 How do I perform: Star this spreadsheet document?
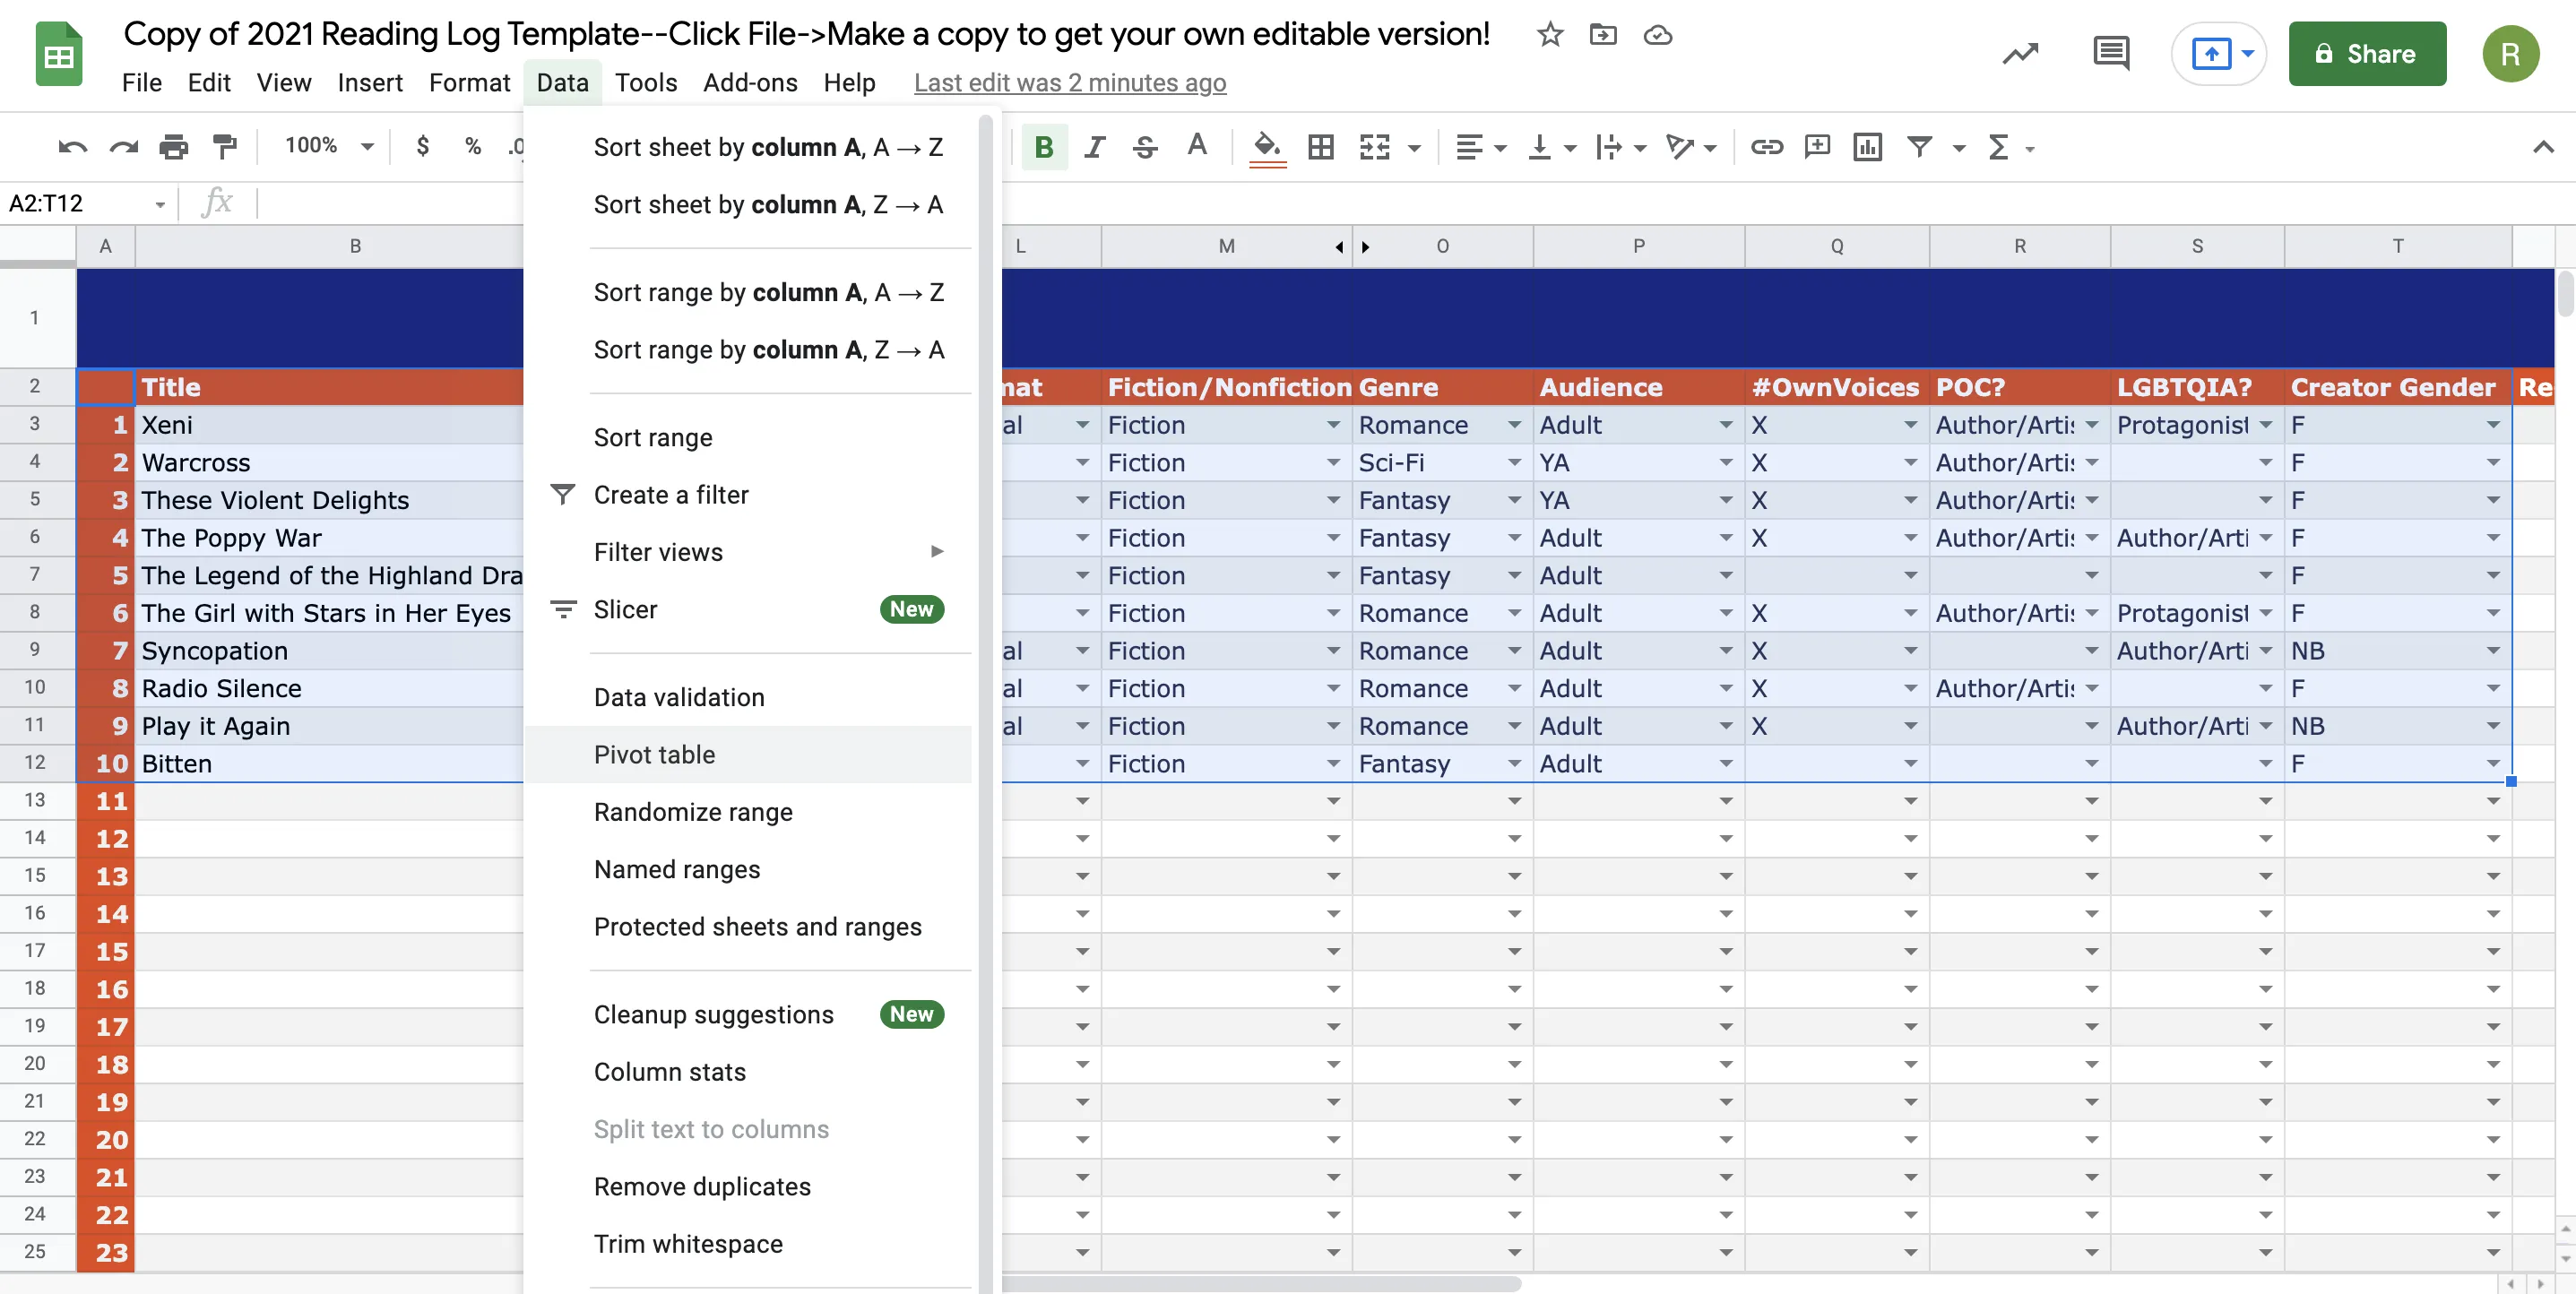[x=1549, y=35]
